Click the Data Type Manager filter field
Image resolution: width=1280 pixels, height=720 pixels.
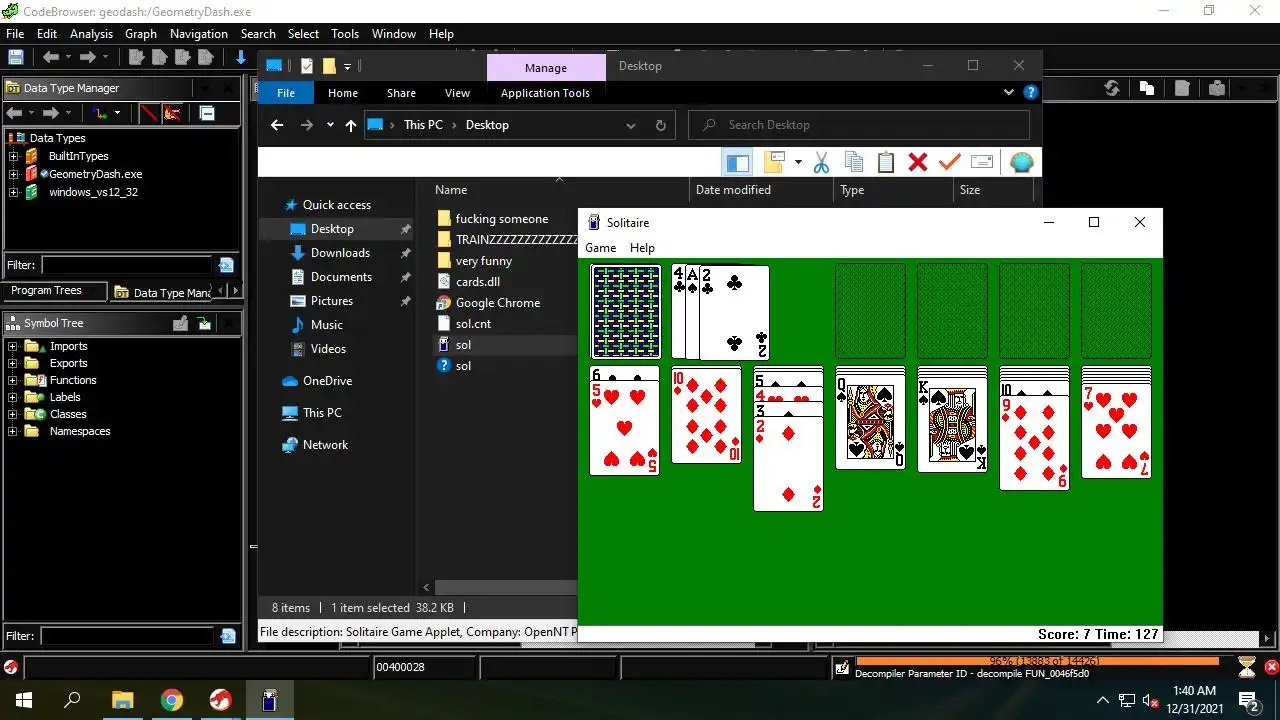[127, 265]
